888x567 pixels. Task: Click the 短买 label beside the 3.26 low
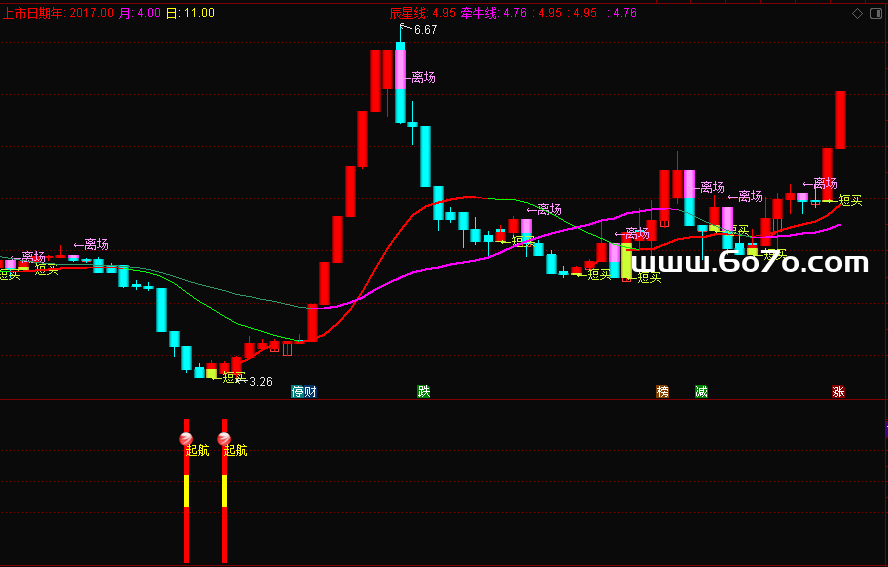click(x=234, y=377)
